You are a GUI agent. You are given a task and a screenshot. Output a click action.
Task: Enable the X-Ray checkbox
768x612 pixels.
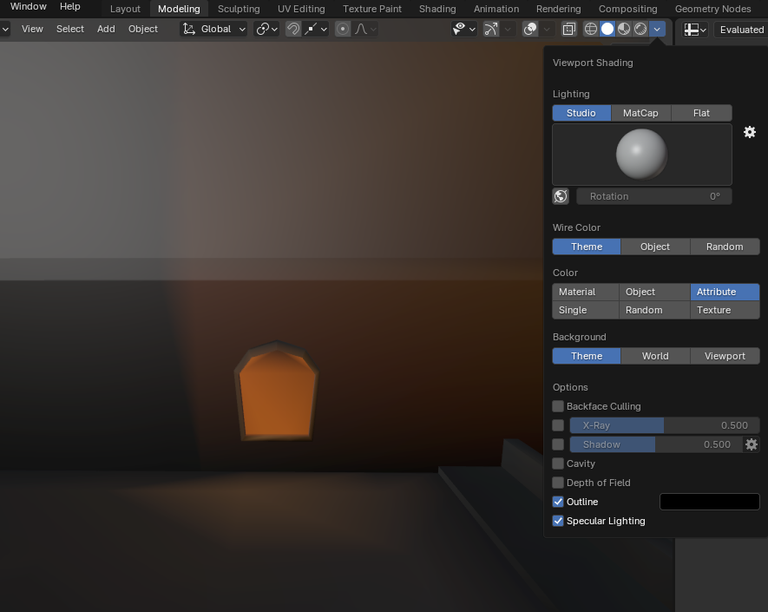(558, 425)
